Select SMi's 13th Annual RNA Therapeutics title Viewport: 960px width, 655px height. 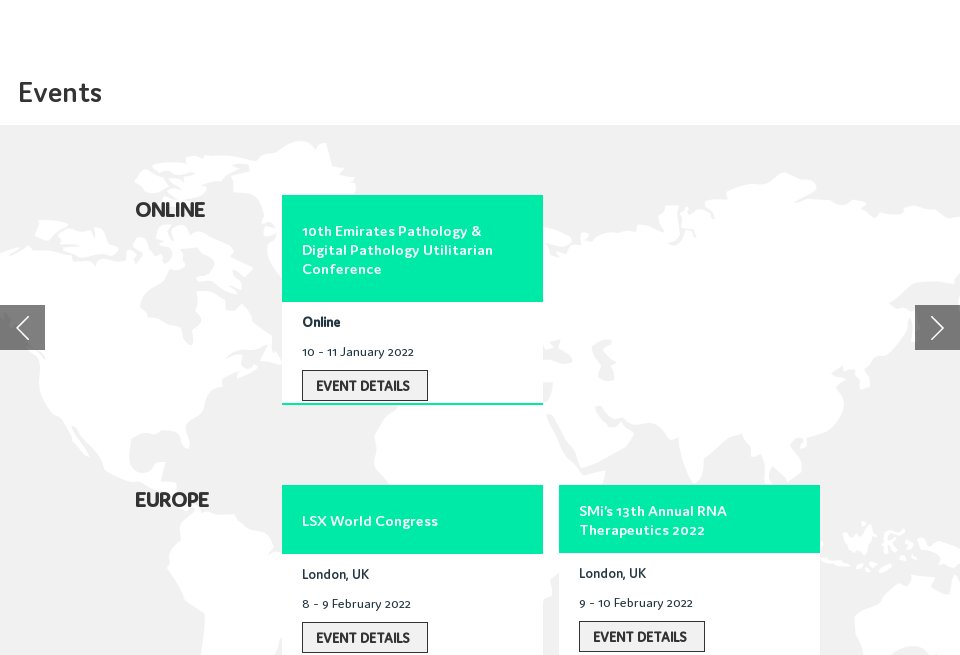click(653, 520)
